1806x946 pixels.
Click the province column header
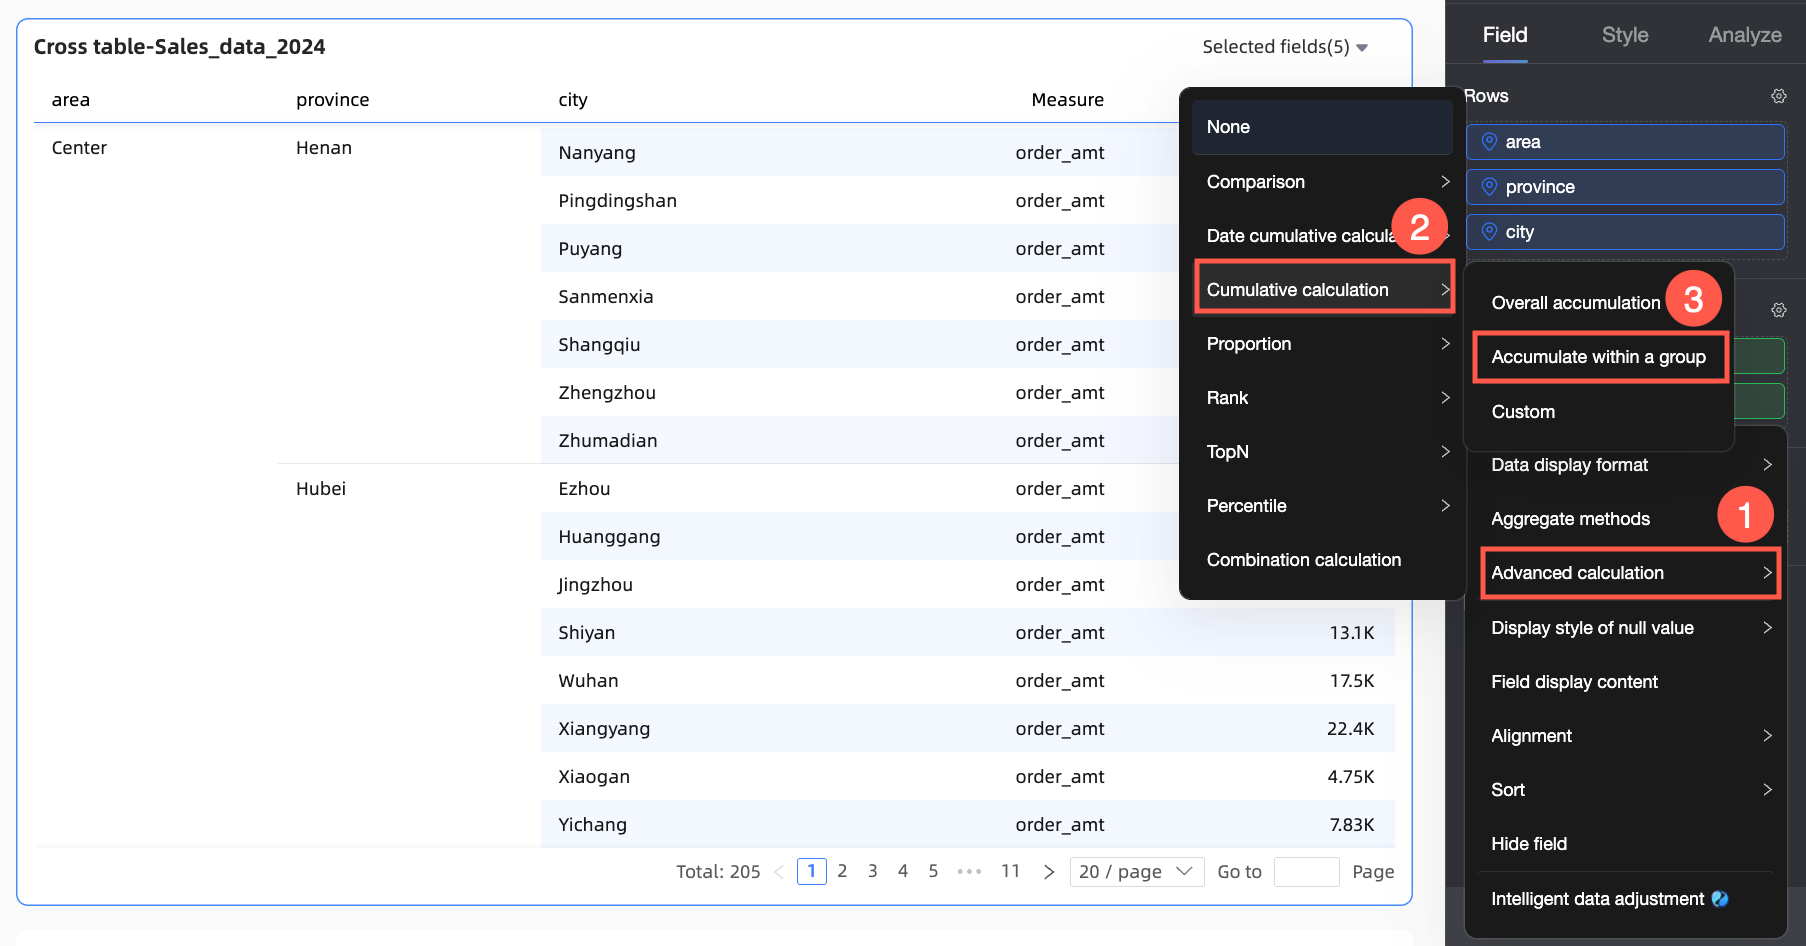pyautogui.click(x=333, y=100)
